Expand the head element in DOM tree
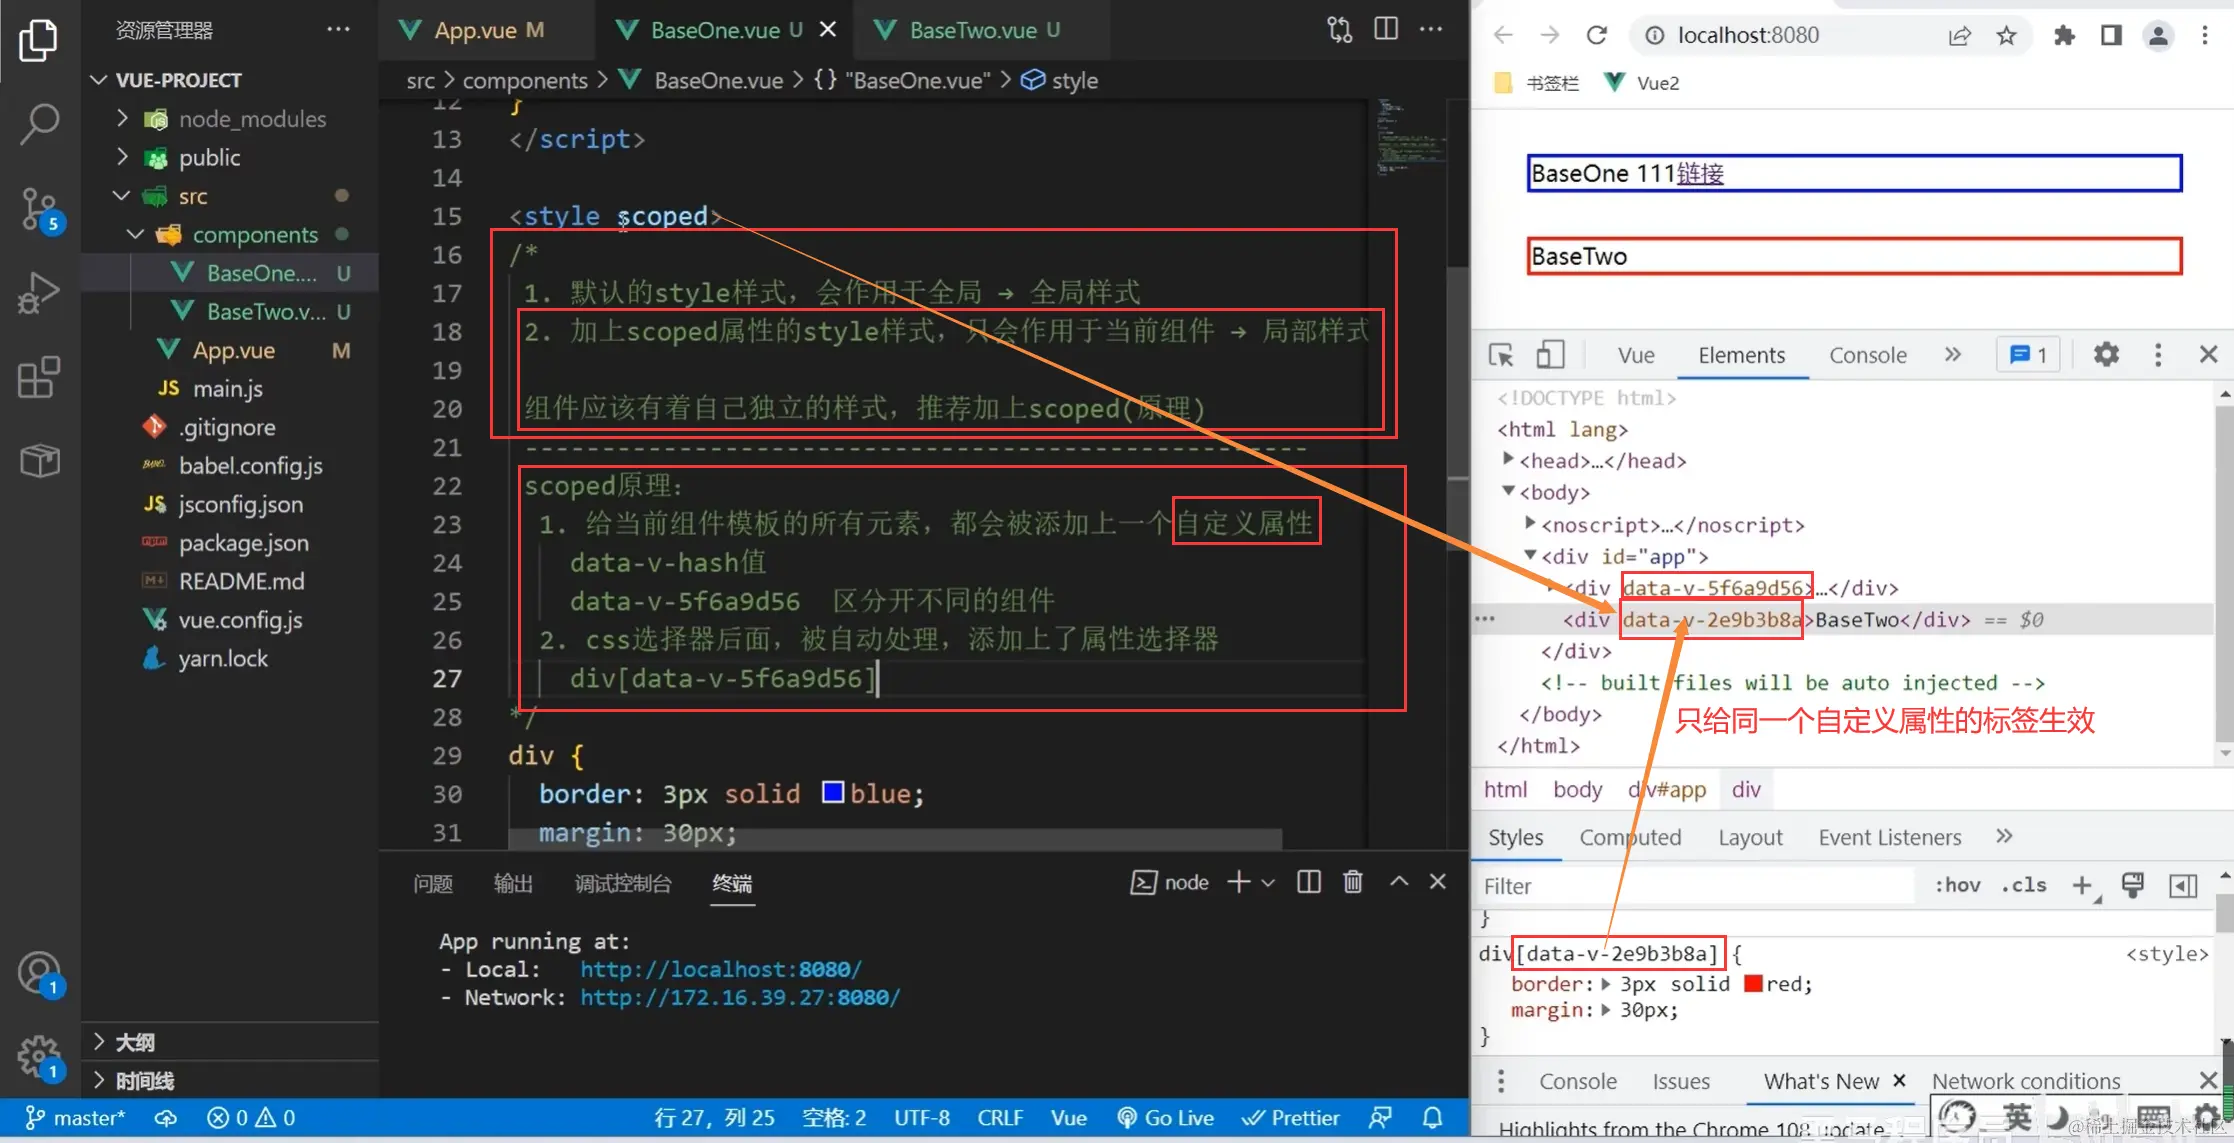 1508,460
